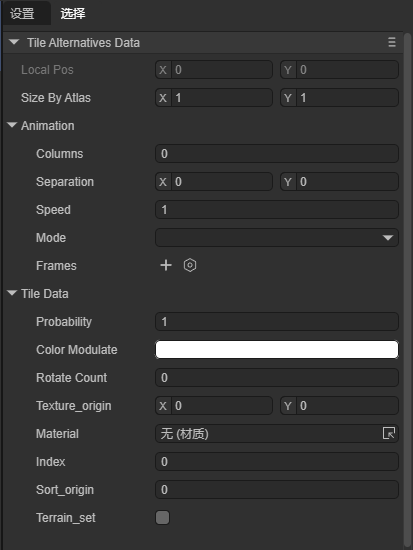Open frame settings hexagon icon next to Frames
Viewport: 413px width, 550px height.
tap(190, 266)
